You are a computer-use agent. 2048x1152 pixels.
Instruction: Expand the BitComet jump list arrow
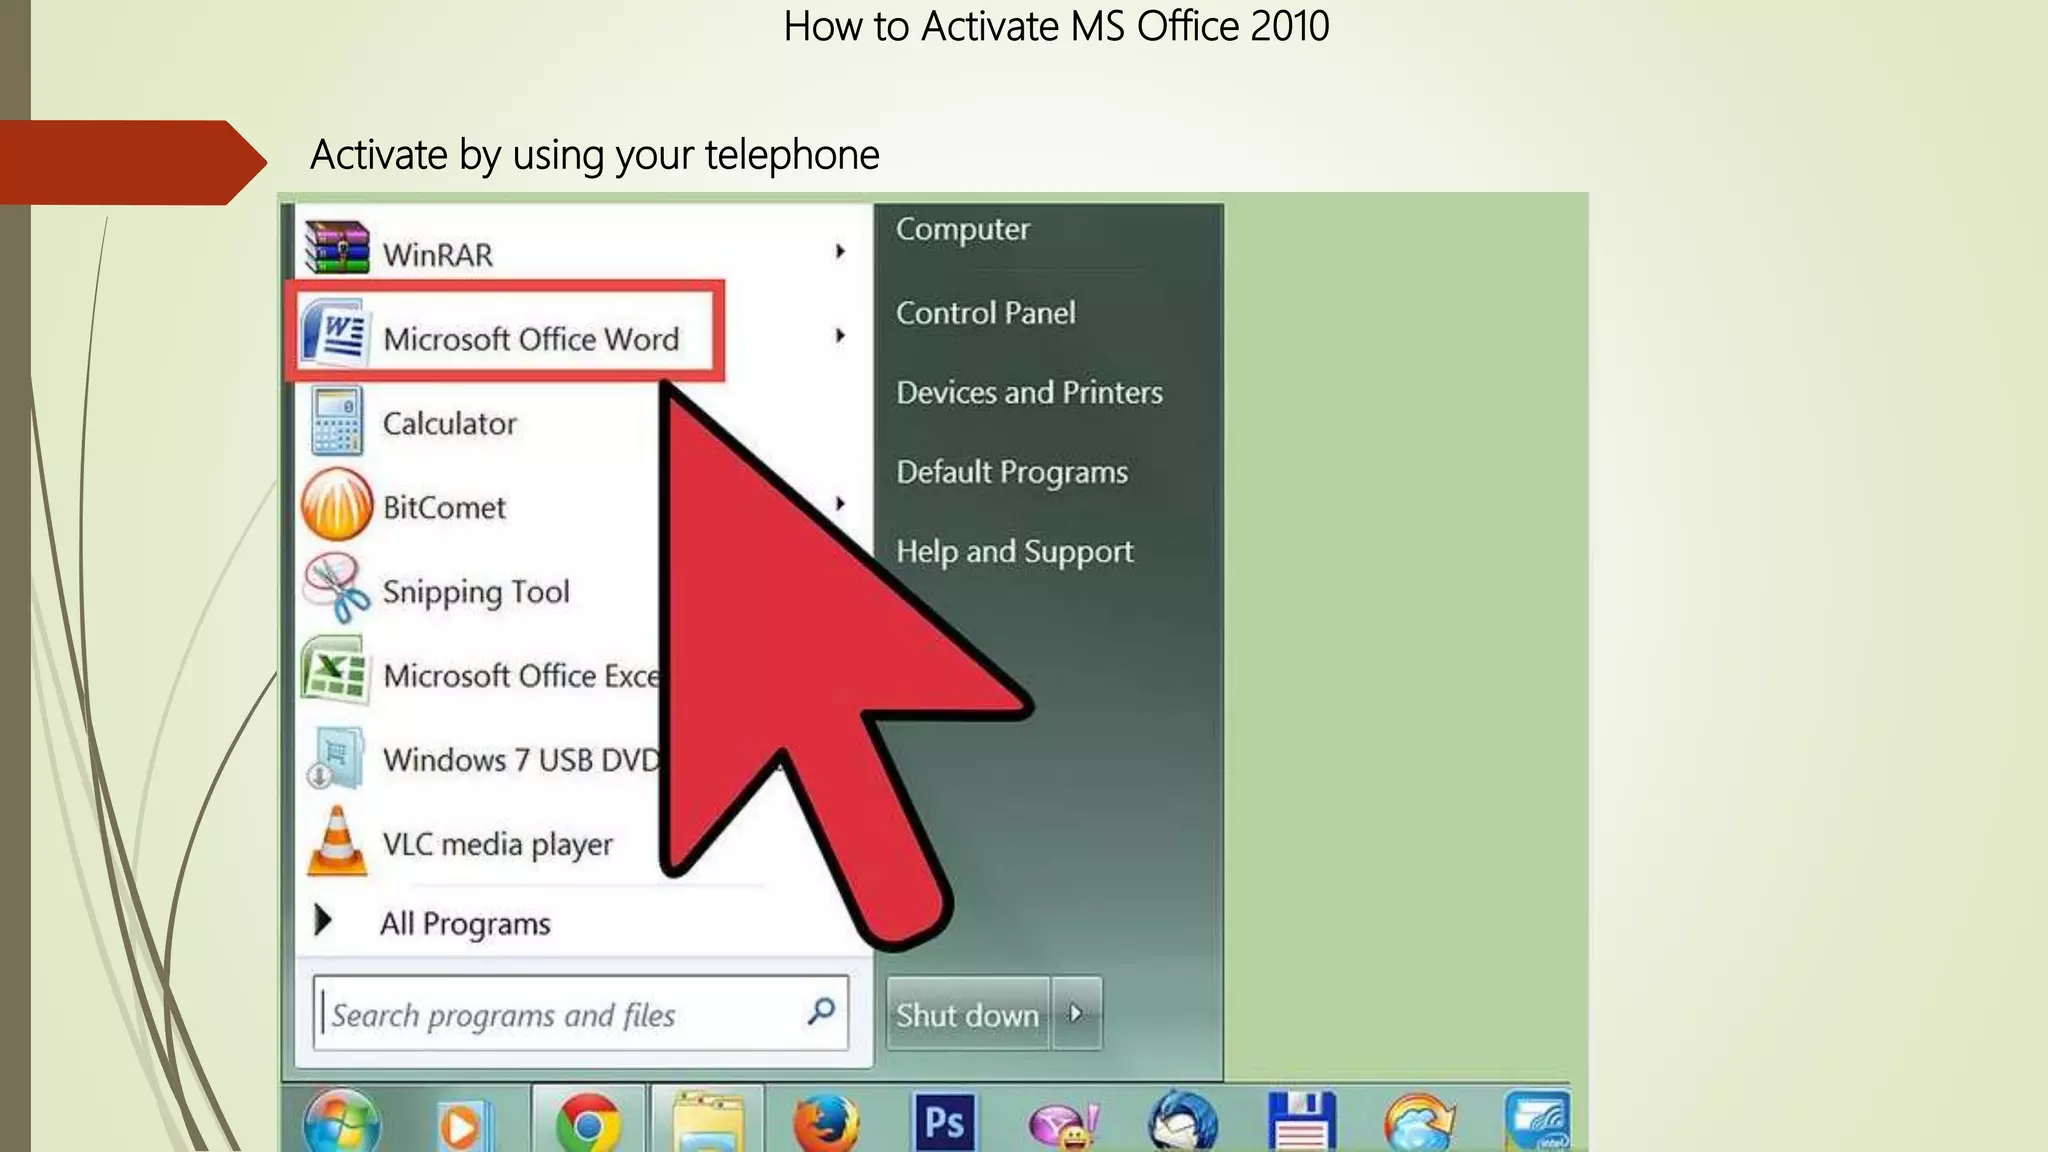point(840,503)
